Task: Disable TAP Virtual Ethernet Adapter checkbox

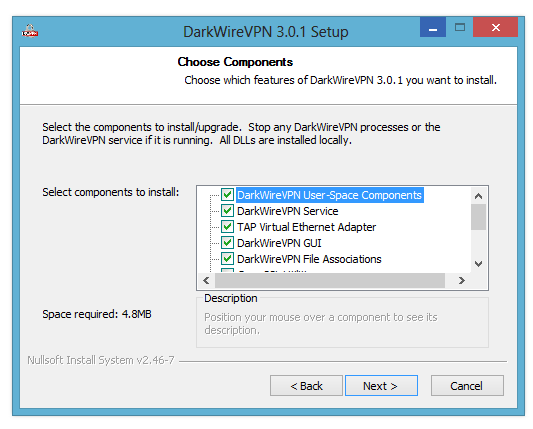Action: [x=227, y=226]
